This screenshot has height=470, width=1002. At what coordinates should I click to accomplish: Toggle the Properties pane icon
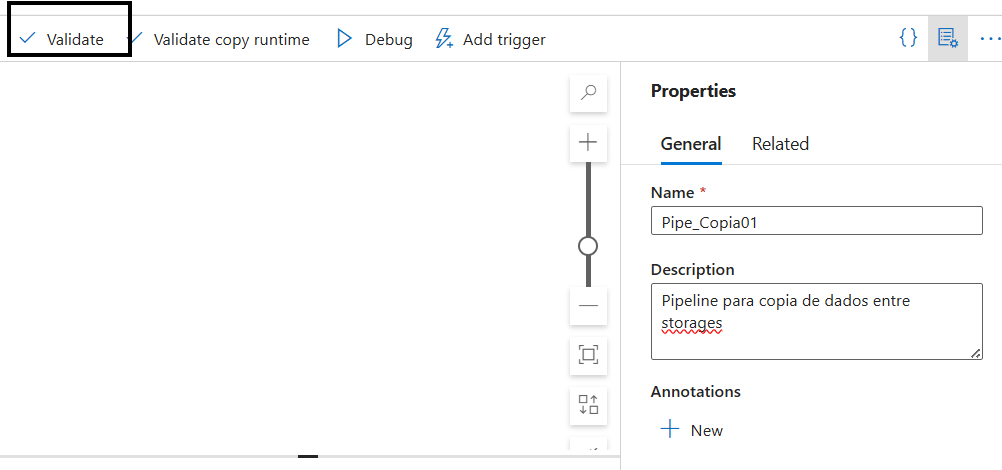947,38
